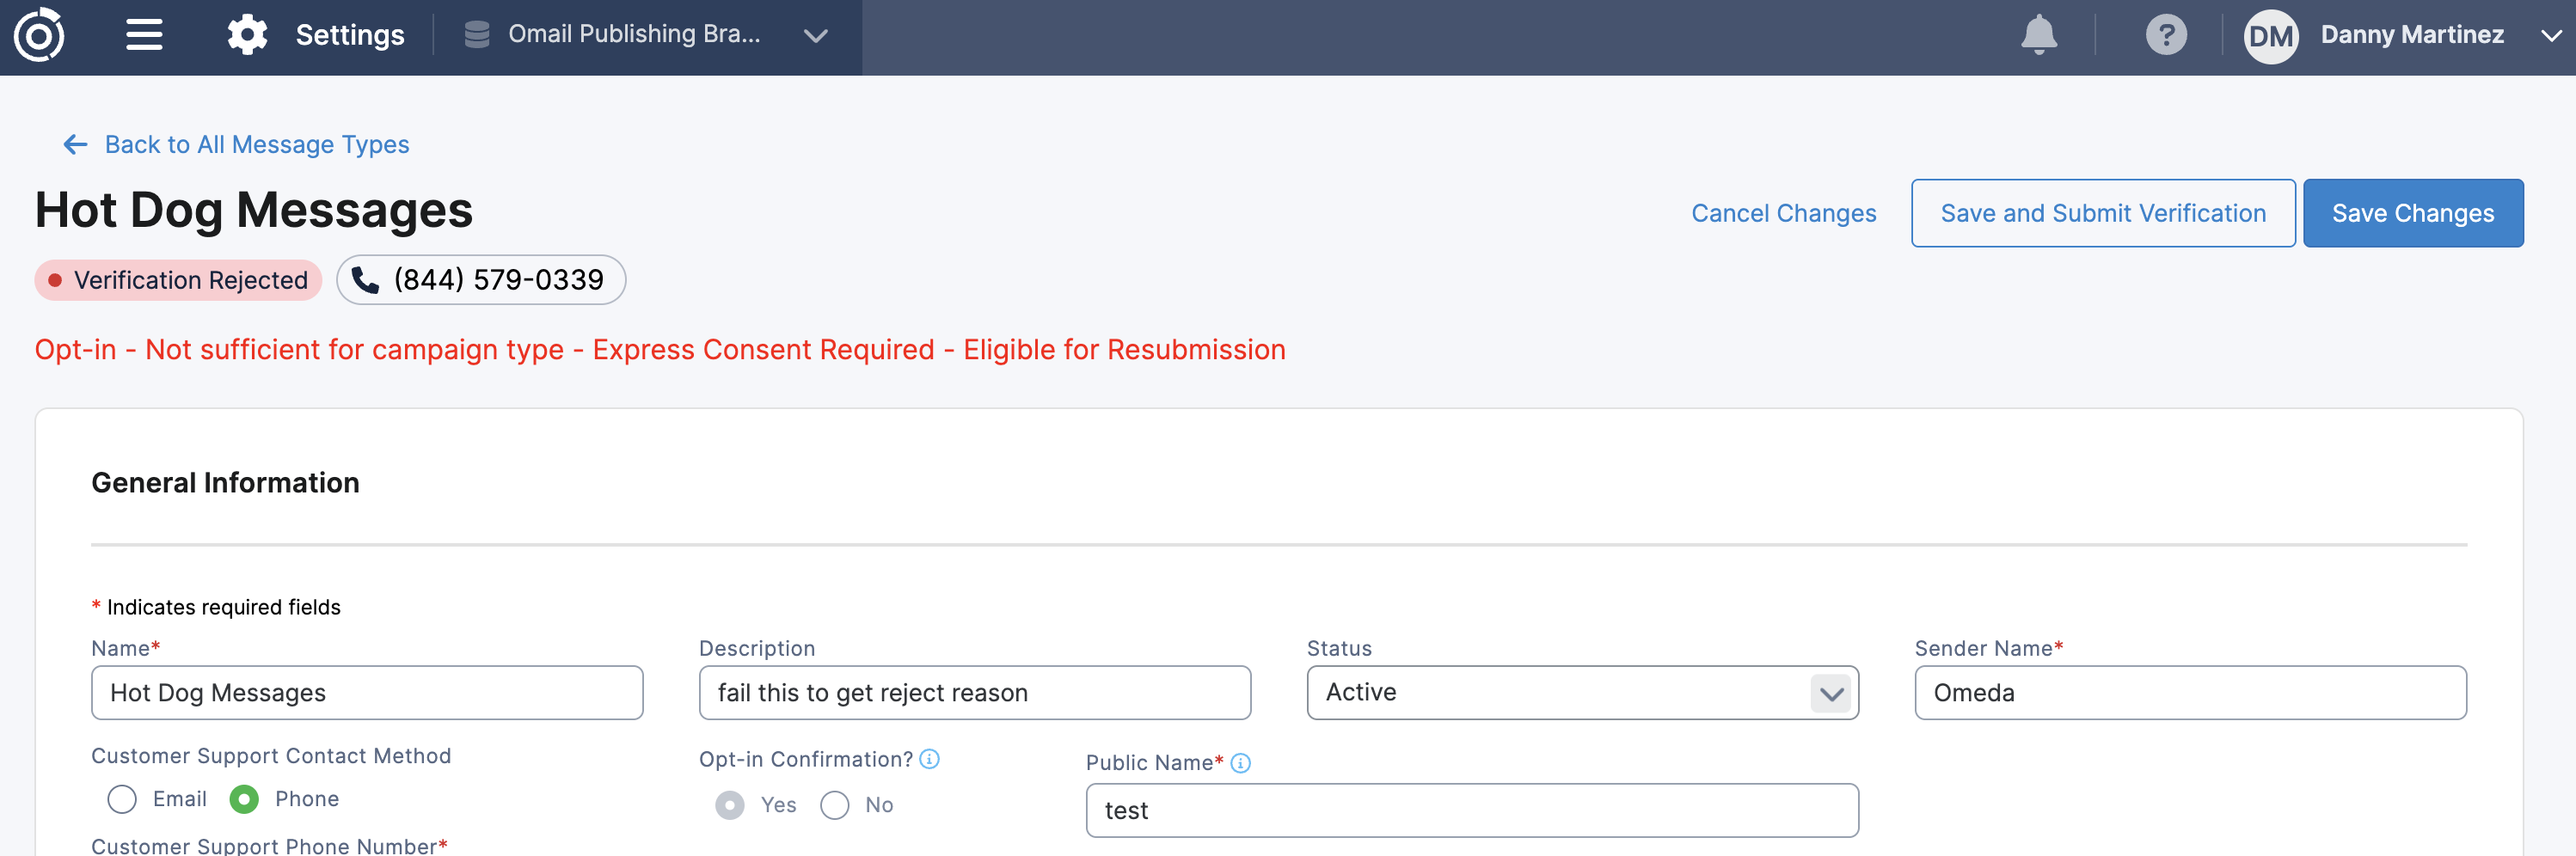Image resolution: width=2576 pixels, height=856 pixels.
Task: Click Cancel Changes
Action: (x=1783, y=214)
